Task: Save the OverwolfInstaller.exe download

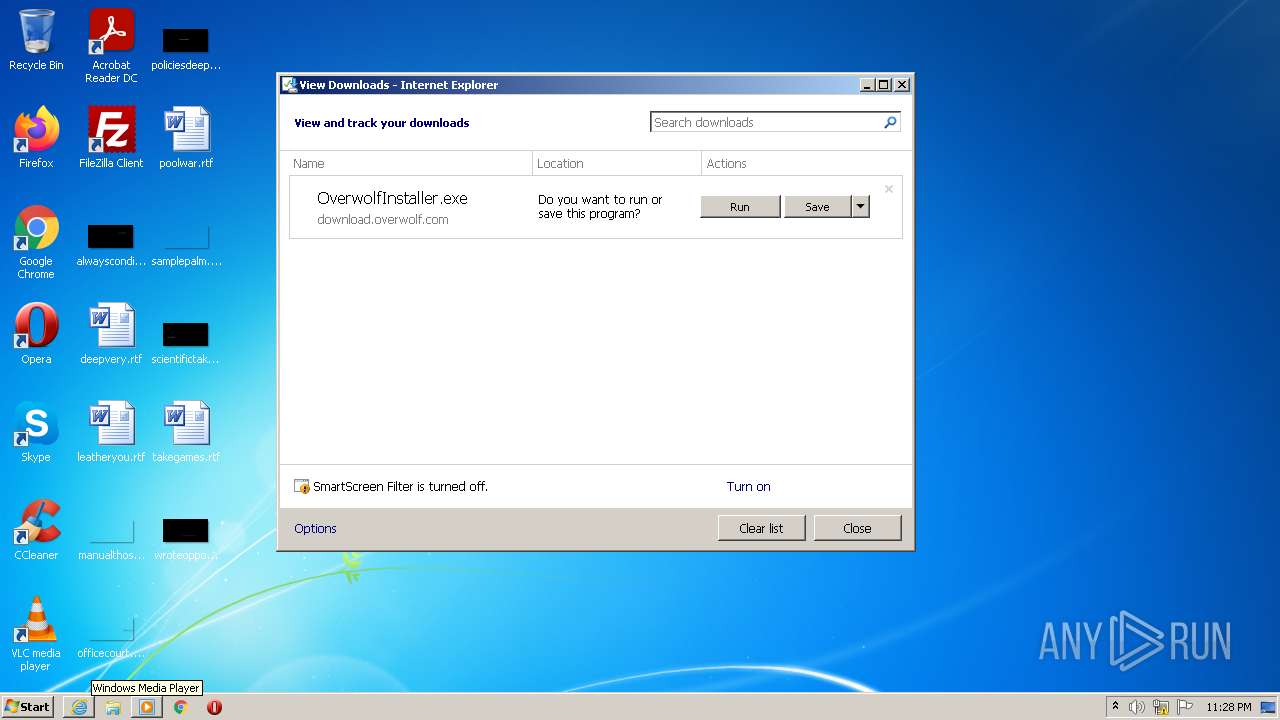Action: (x=817, y=207)
